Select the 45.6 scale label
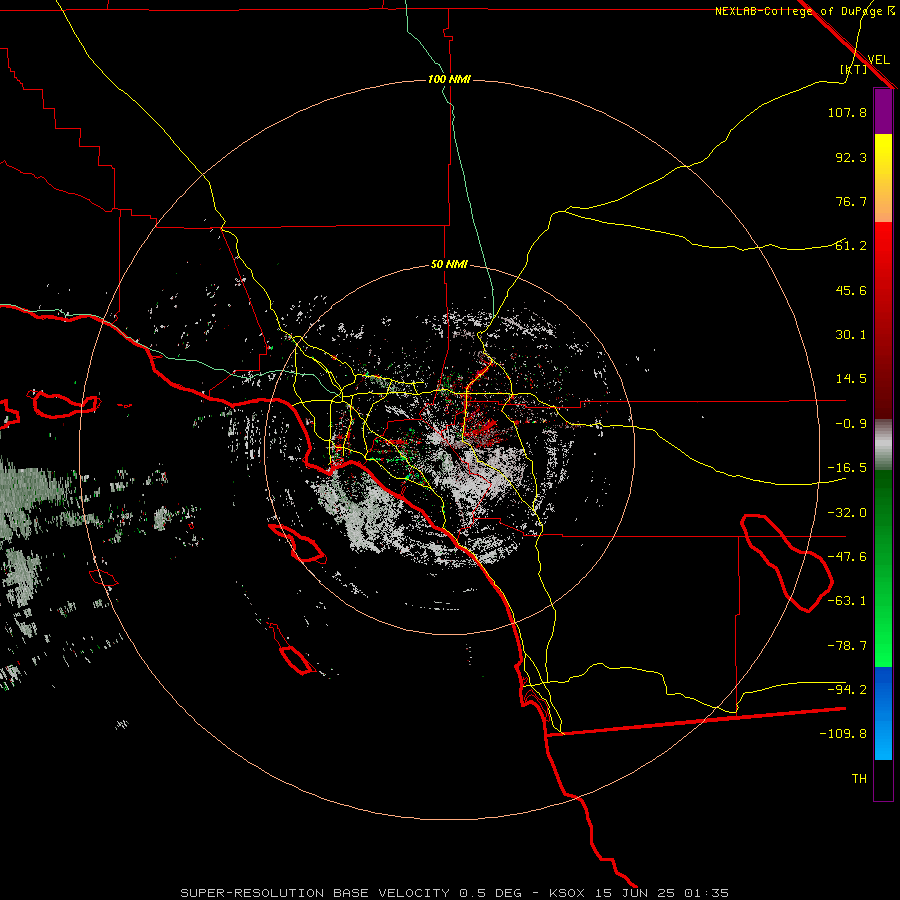Screen dimensions: 900x900 tap(851, 290)
